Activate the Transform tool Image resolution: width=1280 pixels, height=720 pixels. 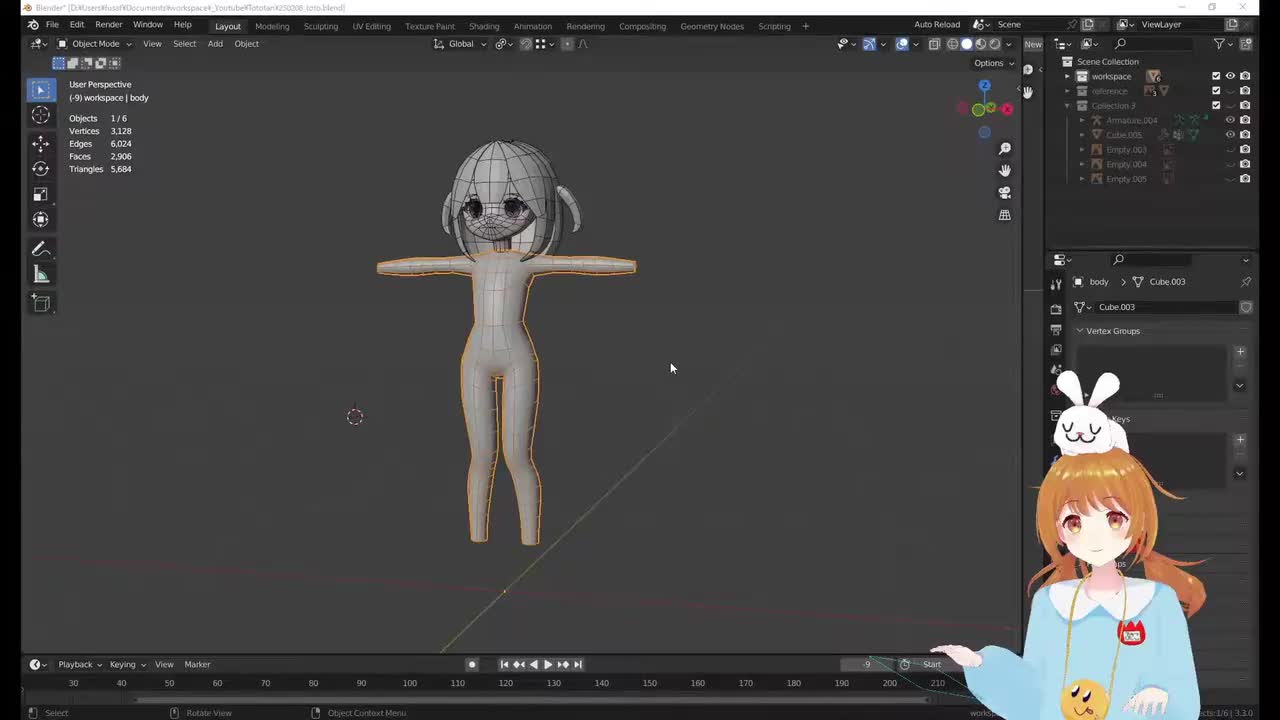click(x=40, y=219)
